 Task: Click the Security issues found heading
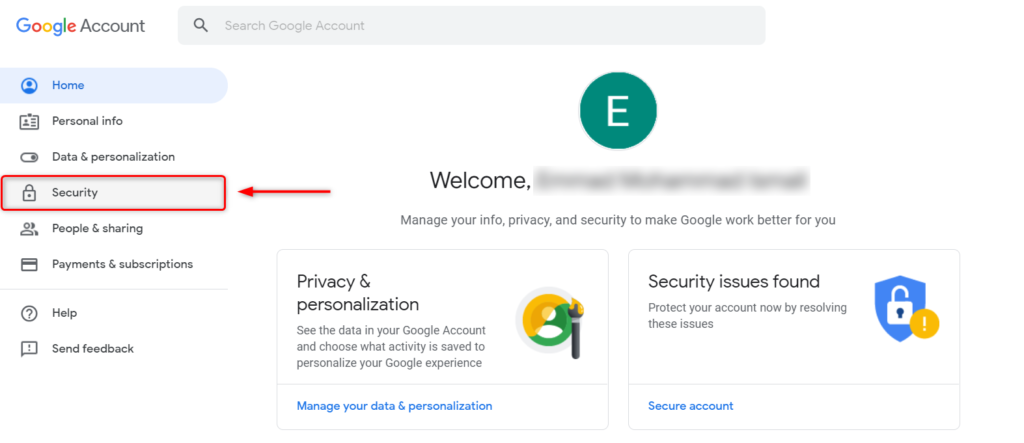(733, 282)
